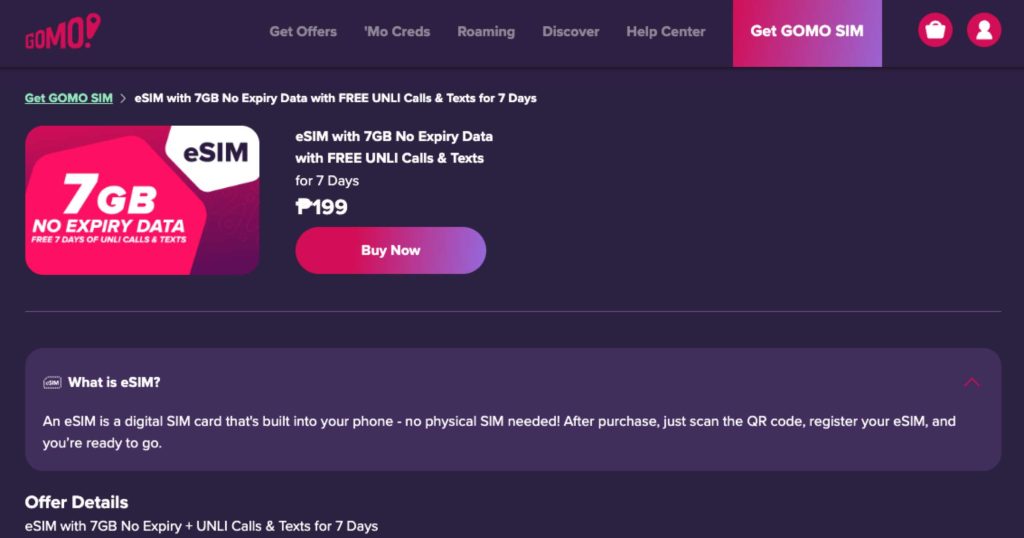
Task: Click the 7GB No Expiry Data eSIM image
Action: coord(142,200)
